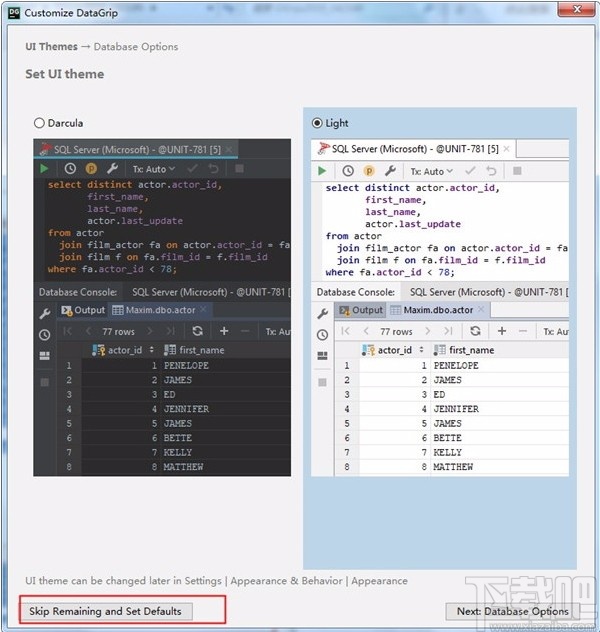The height and width of the screenshot is (632, 600).
Task: Click Skip Remaining and Set Defaults
Action: tap(106, 611)
